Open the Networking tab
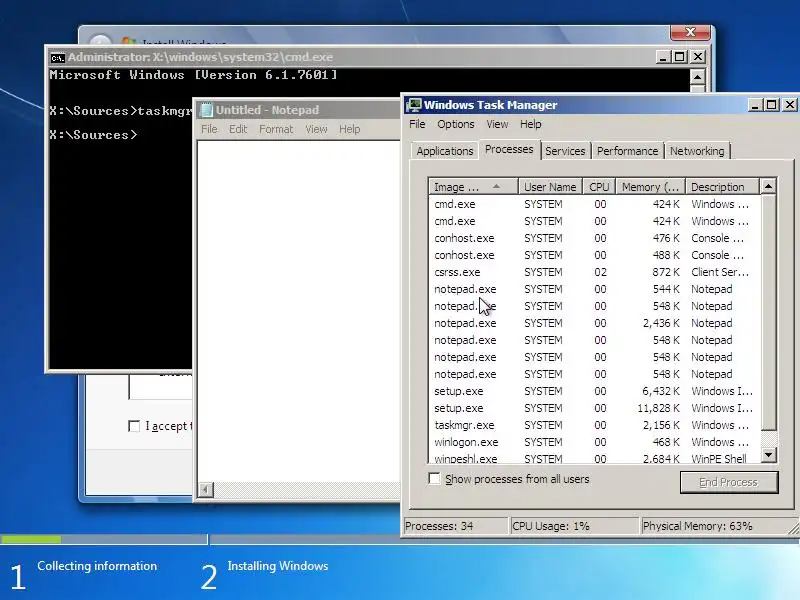 click(x=697, y=151)
